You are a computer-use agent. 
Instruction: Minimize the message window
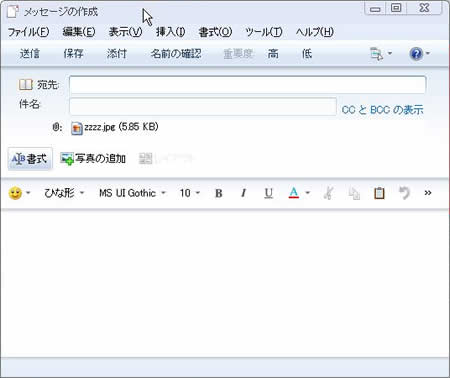tap(375, 8)
